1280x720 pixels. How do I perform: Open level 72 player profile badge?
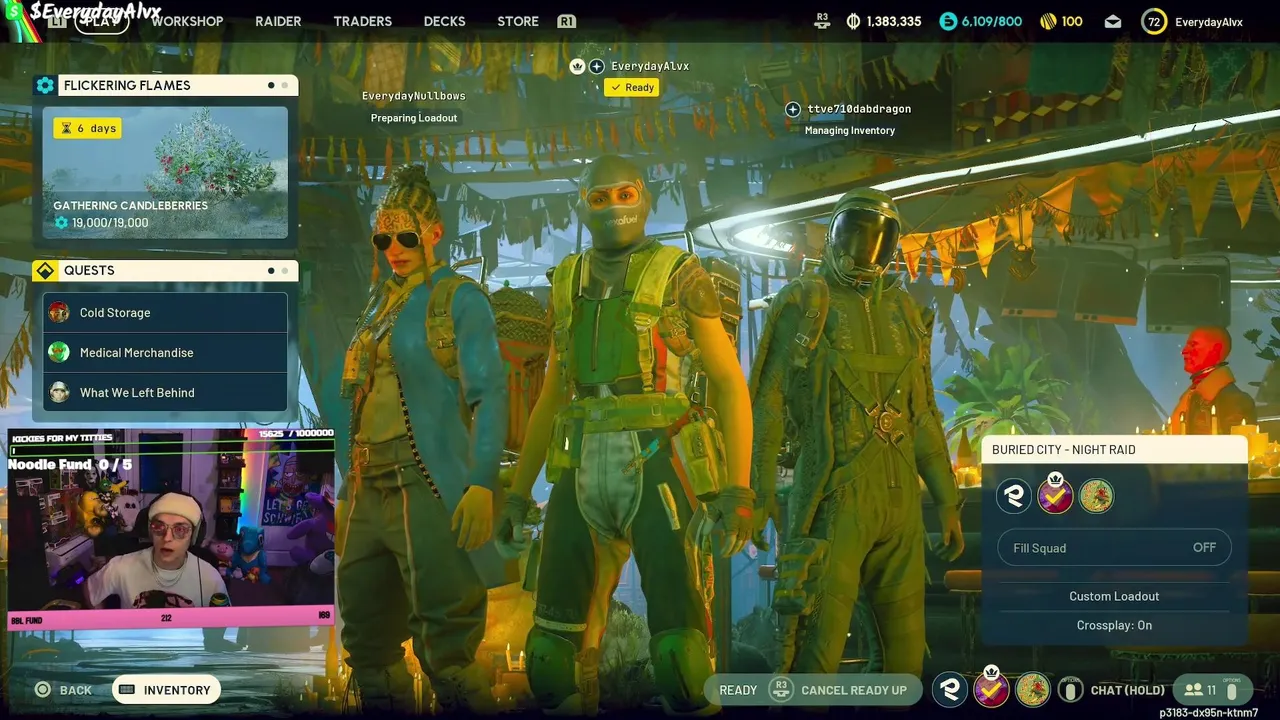1154,21
